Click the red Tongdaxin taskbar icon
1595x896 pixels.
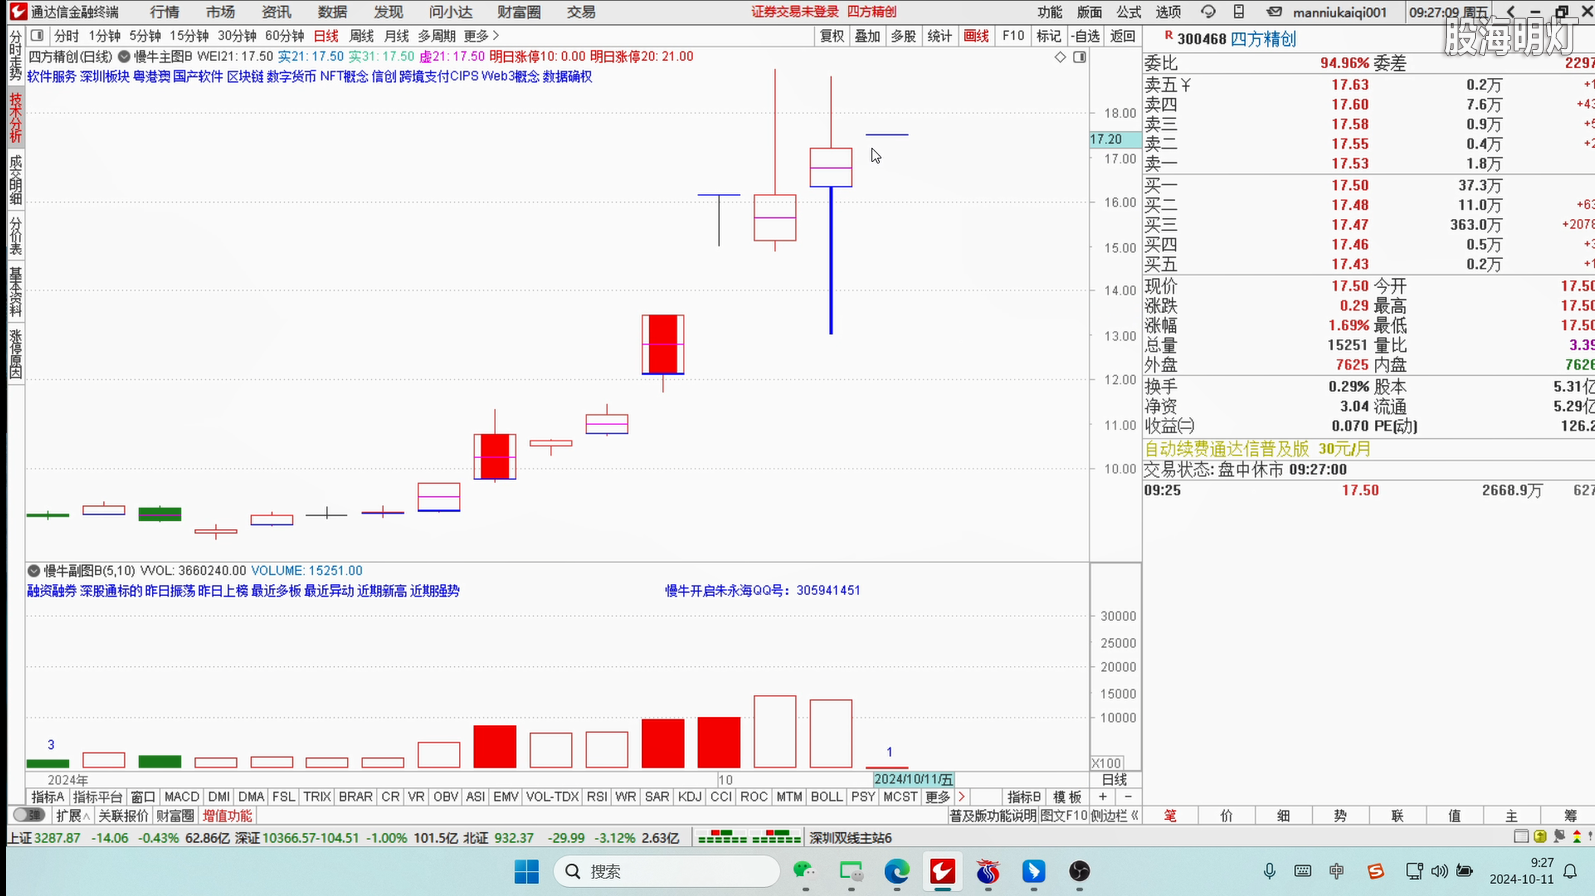(x=942, y=872)
